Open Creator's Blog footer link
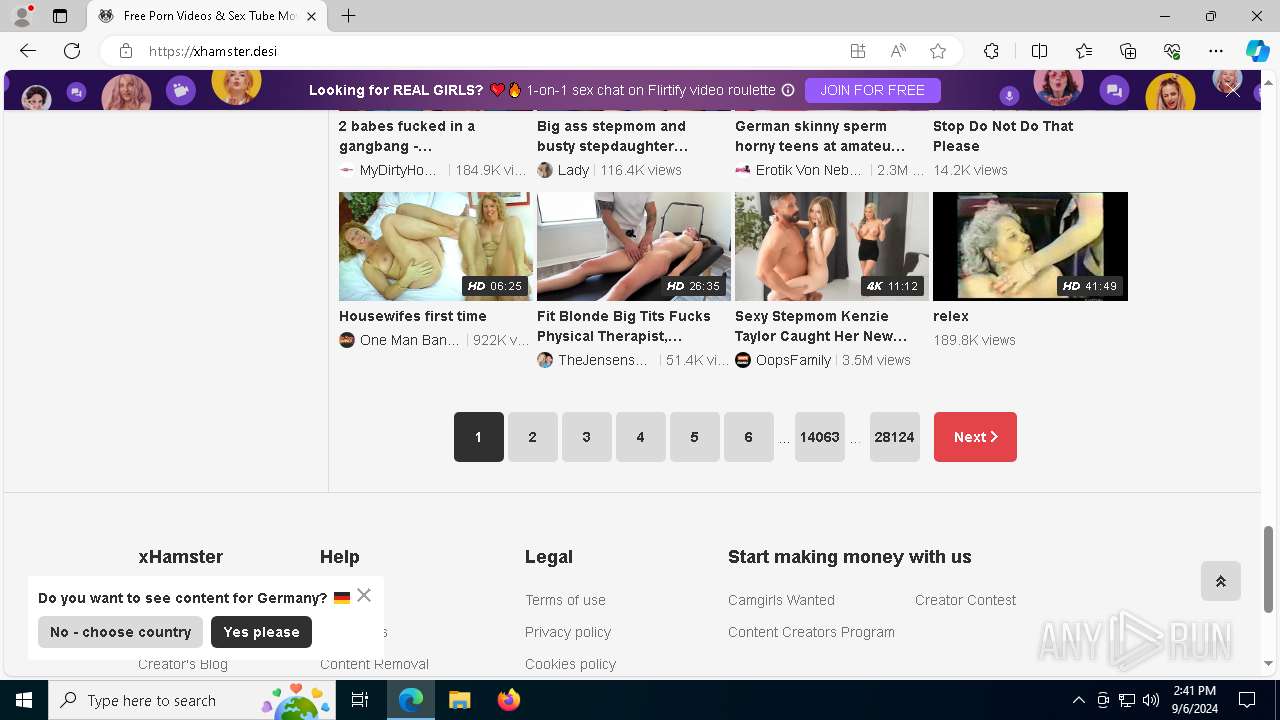 tap(183, 664)
